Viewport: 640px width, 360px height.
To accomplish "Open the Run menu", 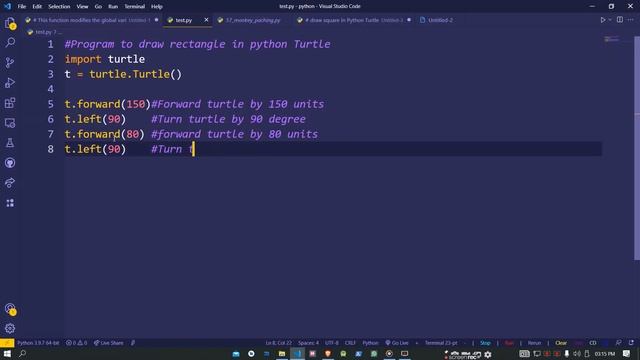I will pyautogui.click(x=113, y=7).
